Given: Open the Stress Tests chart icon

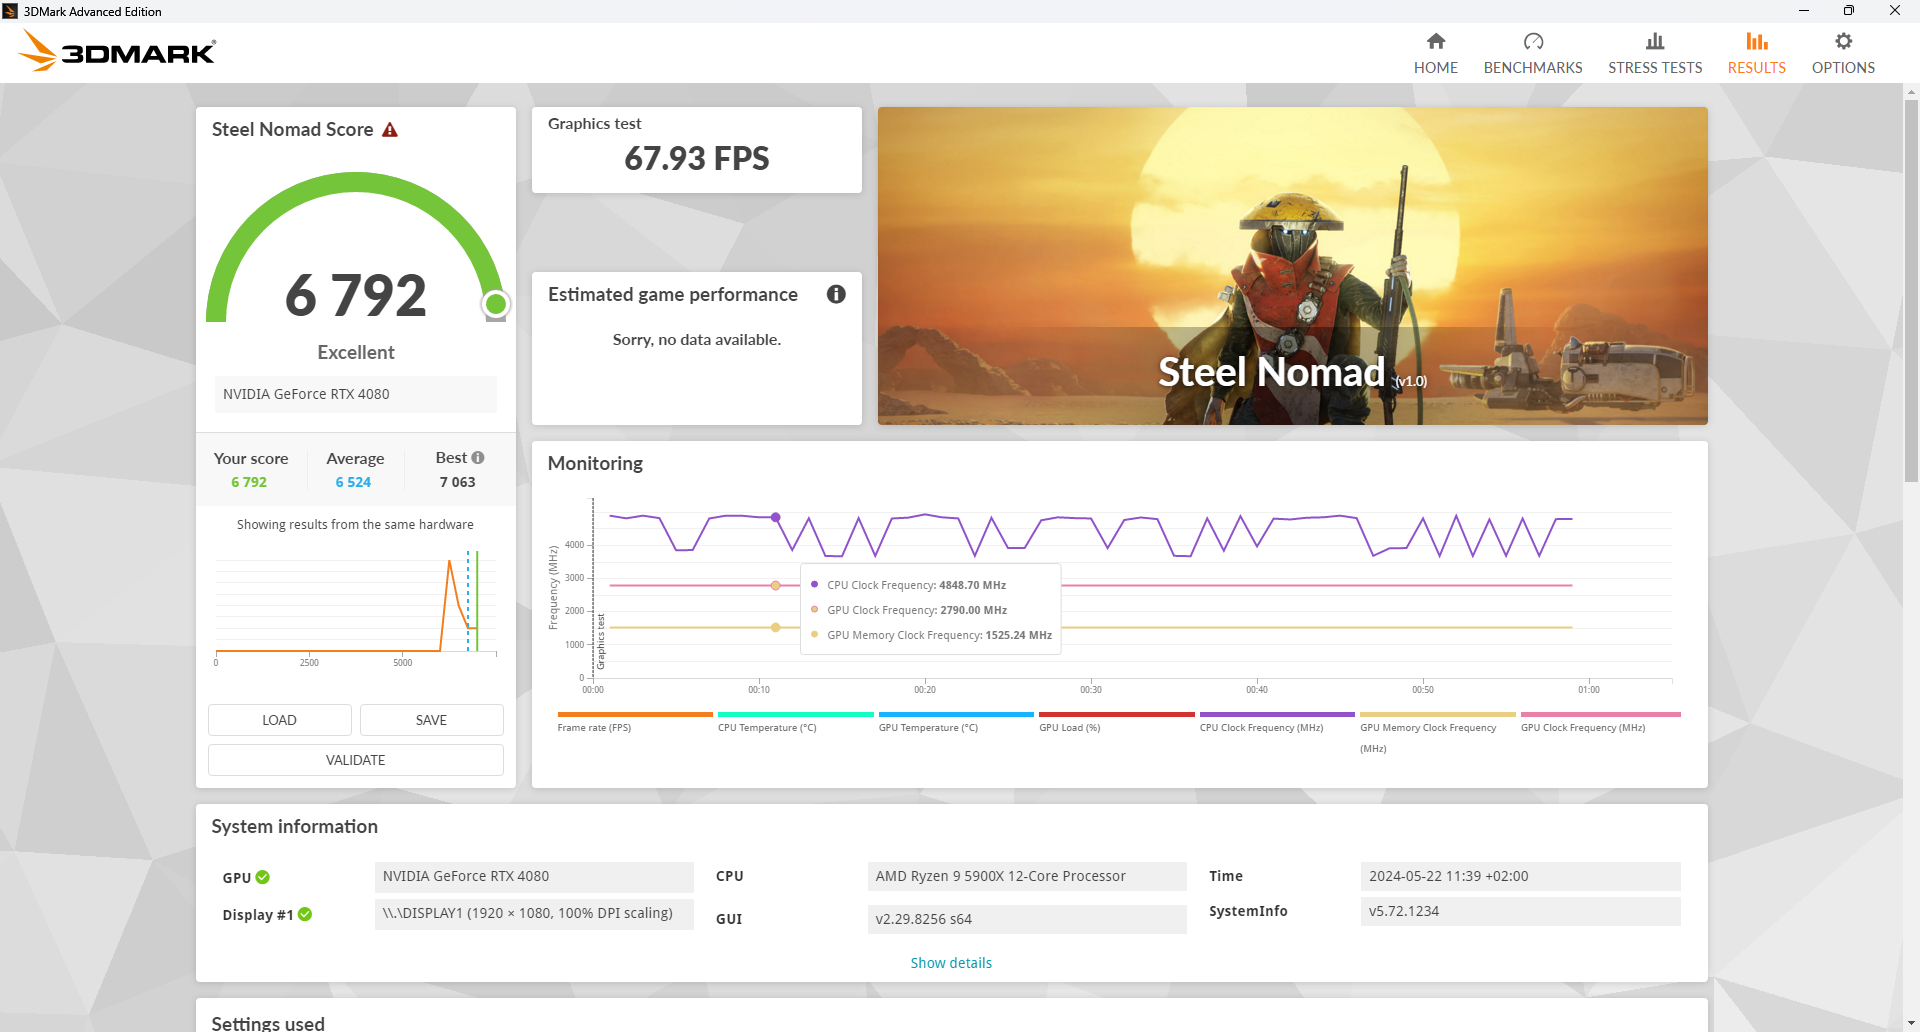Looking at the screenshot, I should tap(1655, 41).
